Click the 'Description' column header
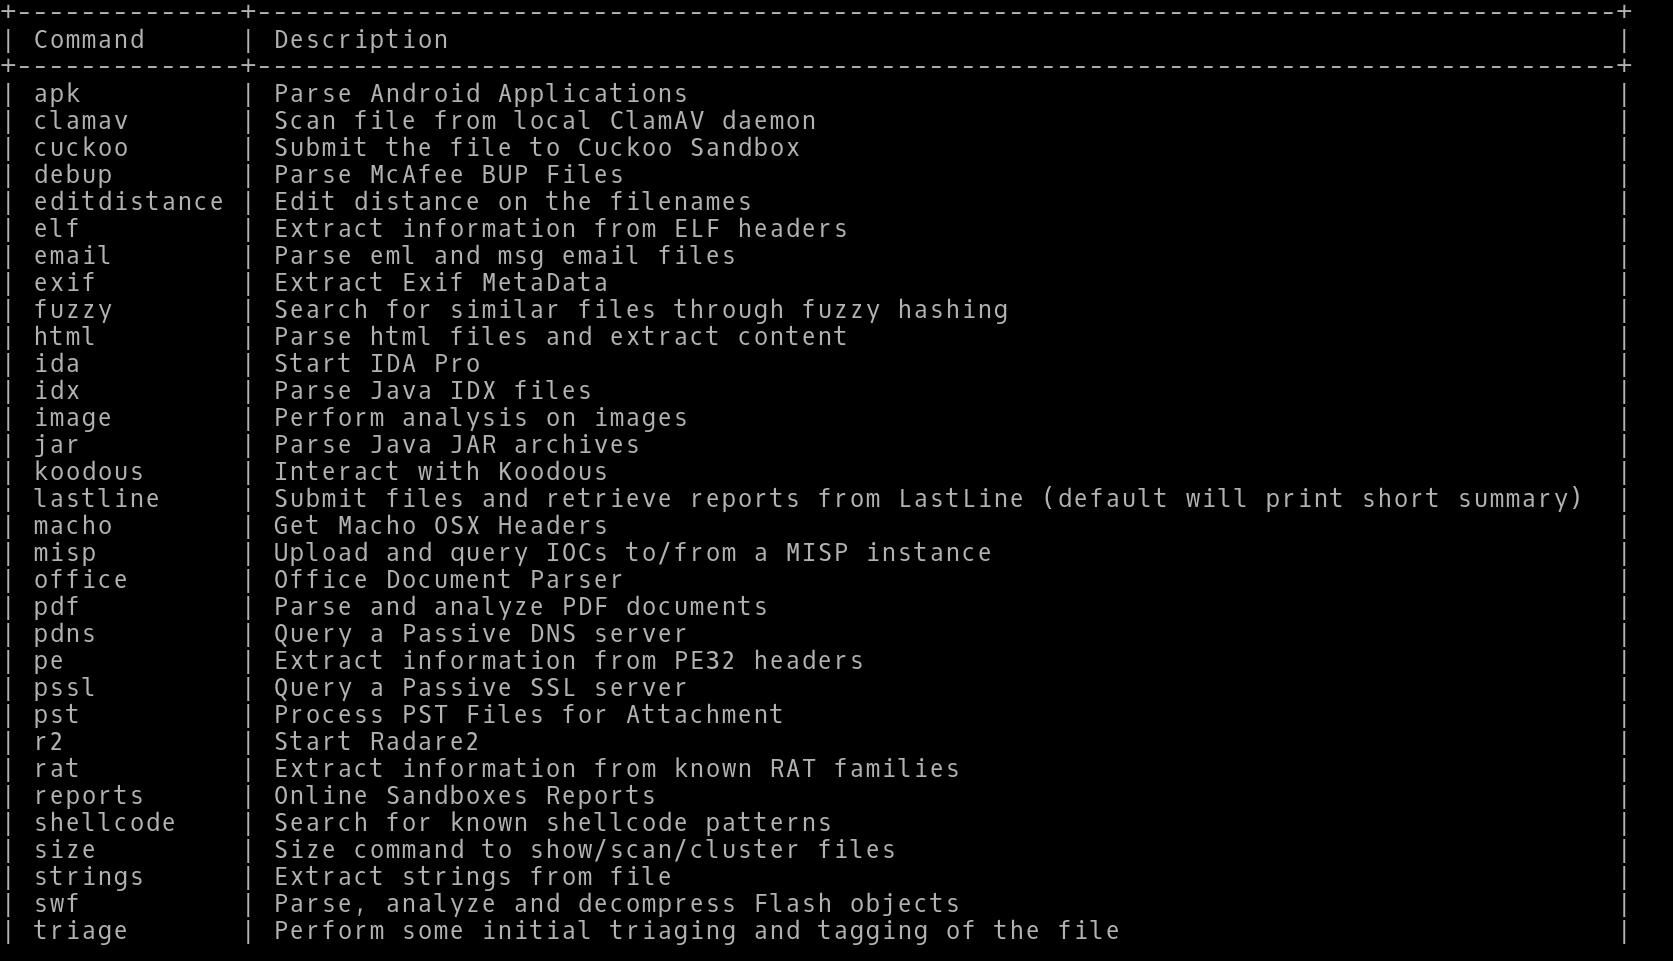The width and height of the screenshot is (1673, 961). point(361,40)
